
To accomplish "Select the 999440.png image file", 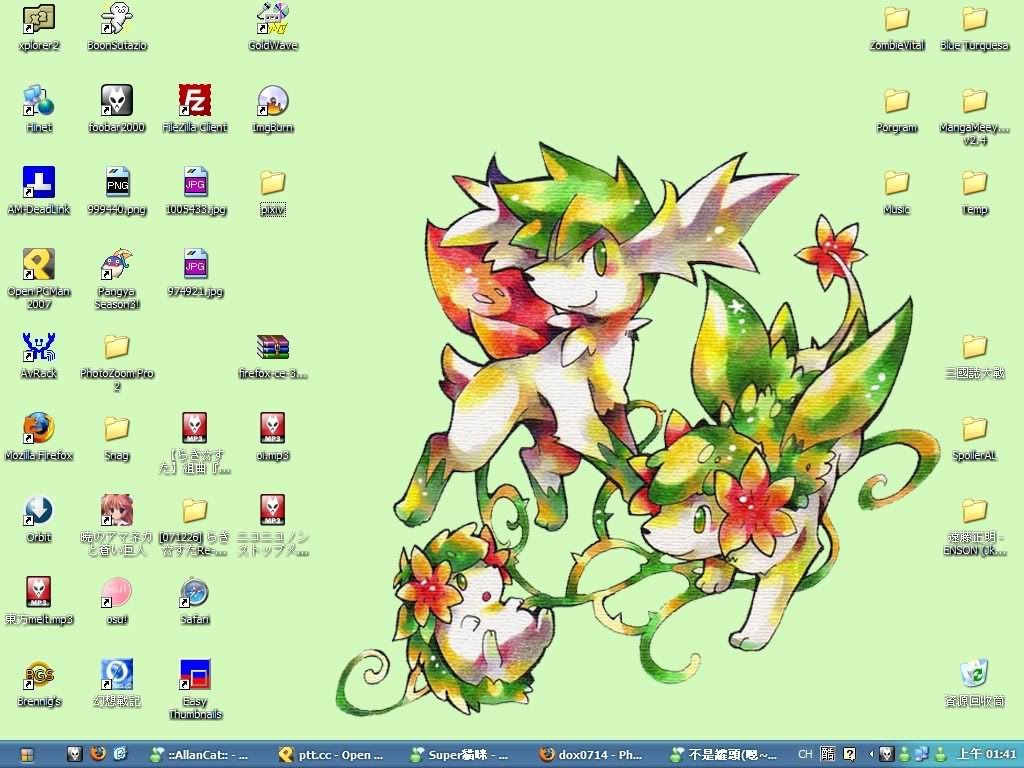I will click(x=116, y=182).
